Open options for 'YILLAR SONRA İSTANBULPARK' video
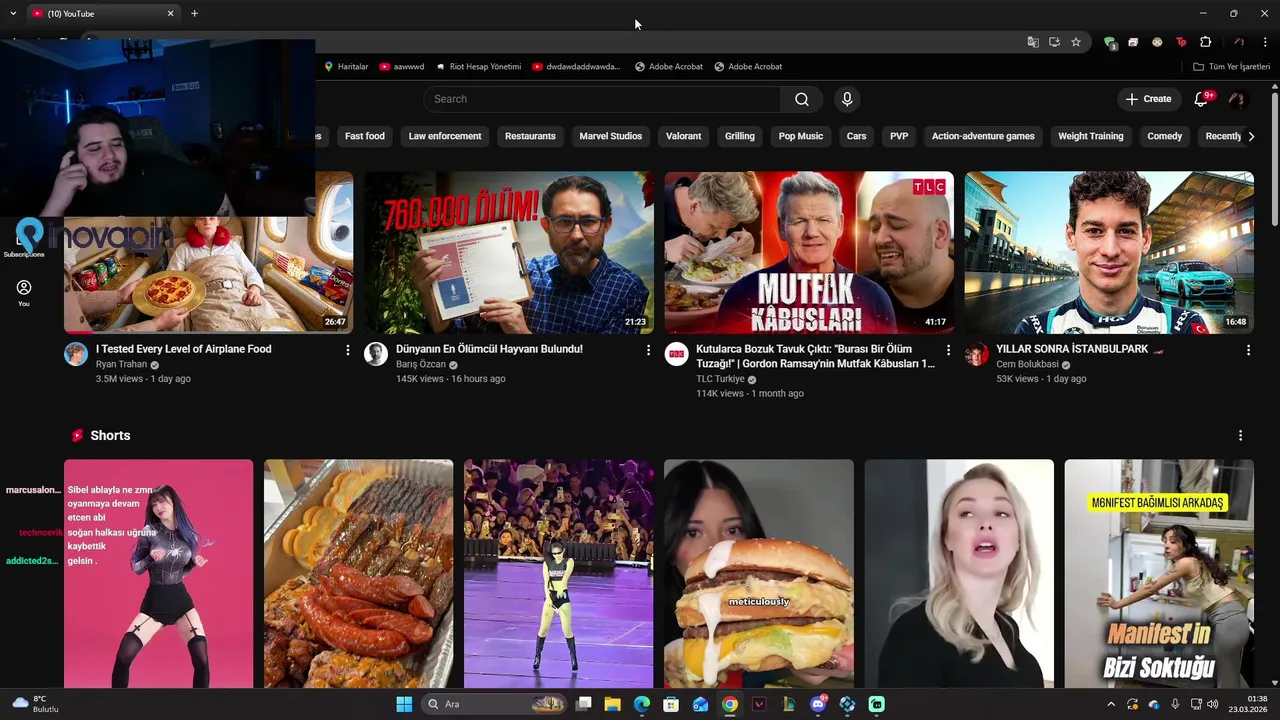 click(1248, 350)
